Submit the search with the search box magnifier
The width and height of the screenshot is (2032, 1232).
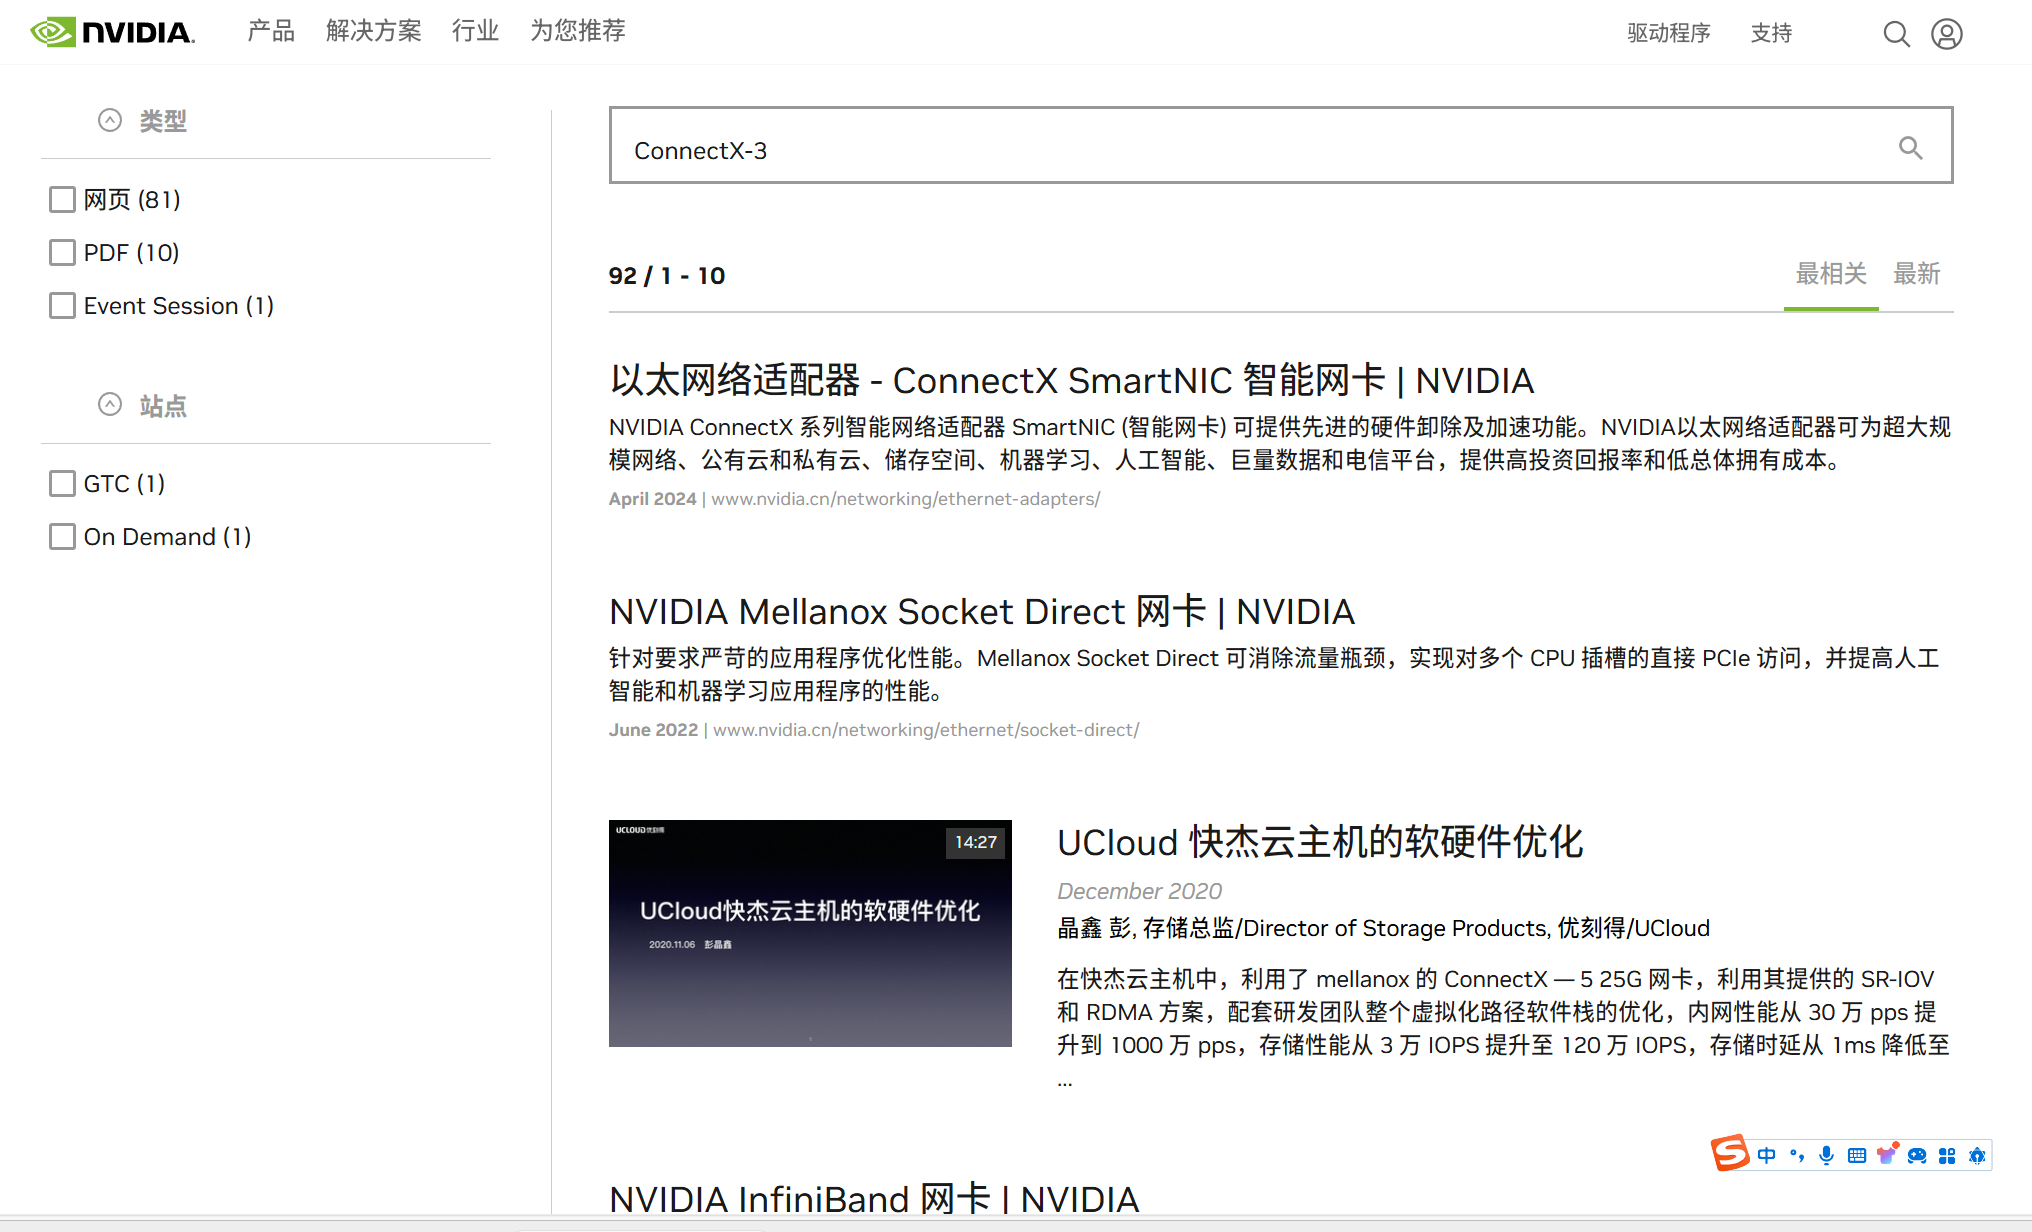point(1910,148)
